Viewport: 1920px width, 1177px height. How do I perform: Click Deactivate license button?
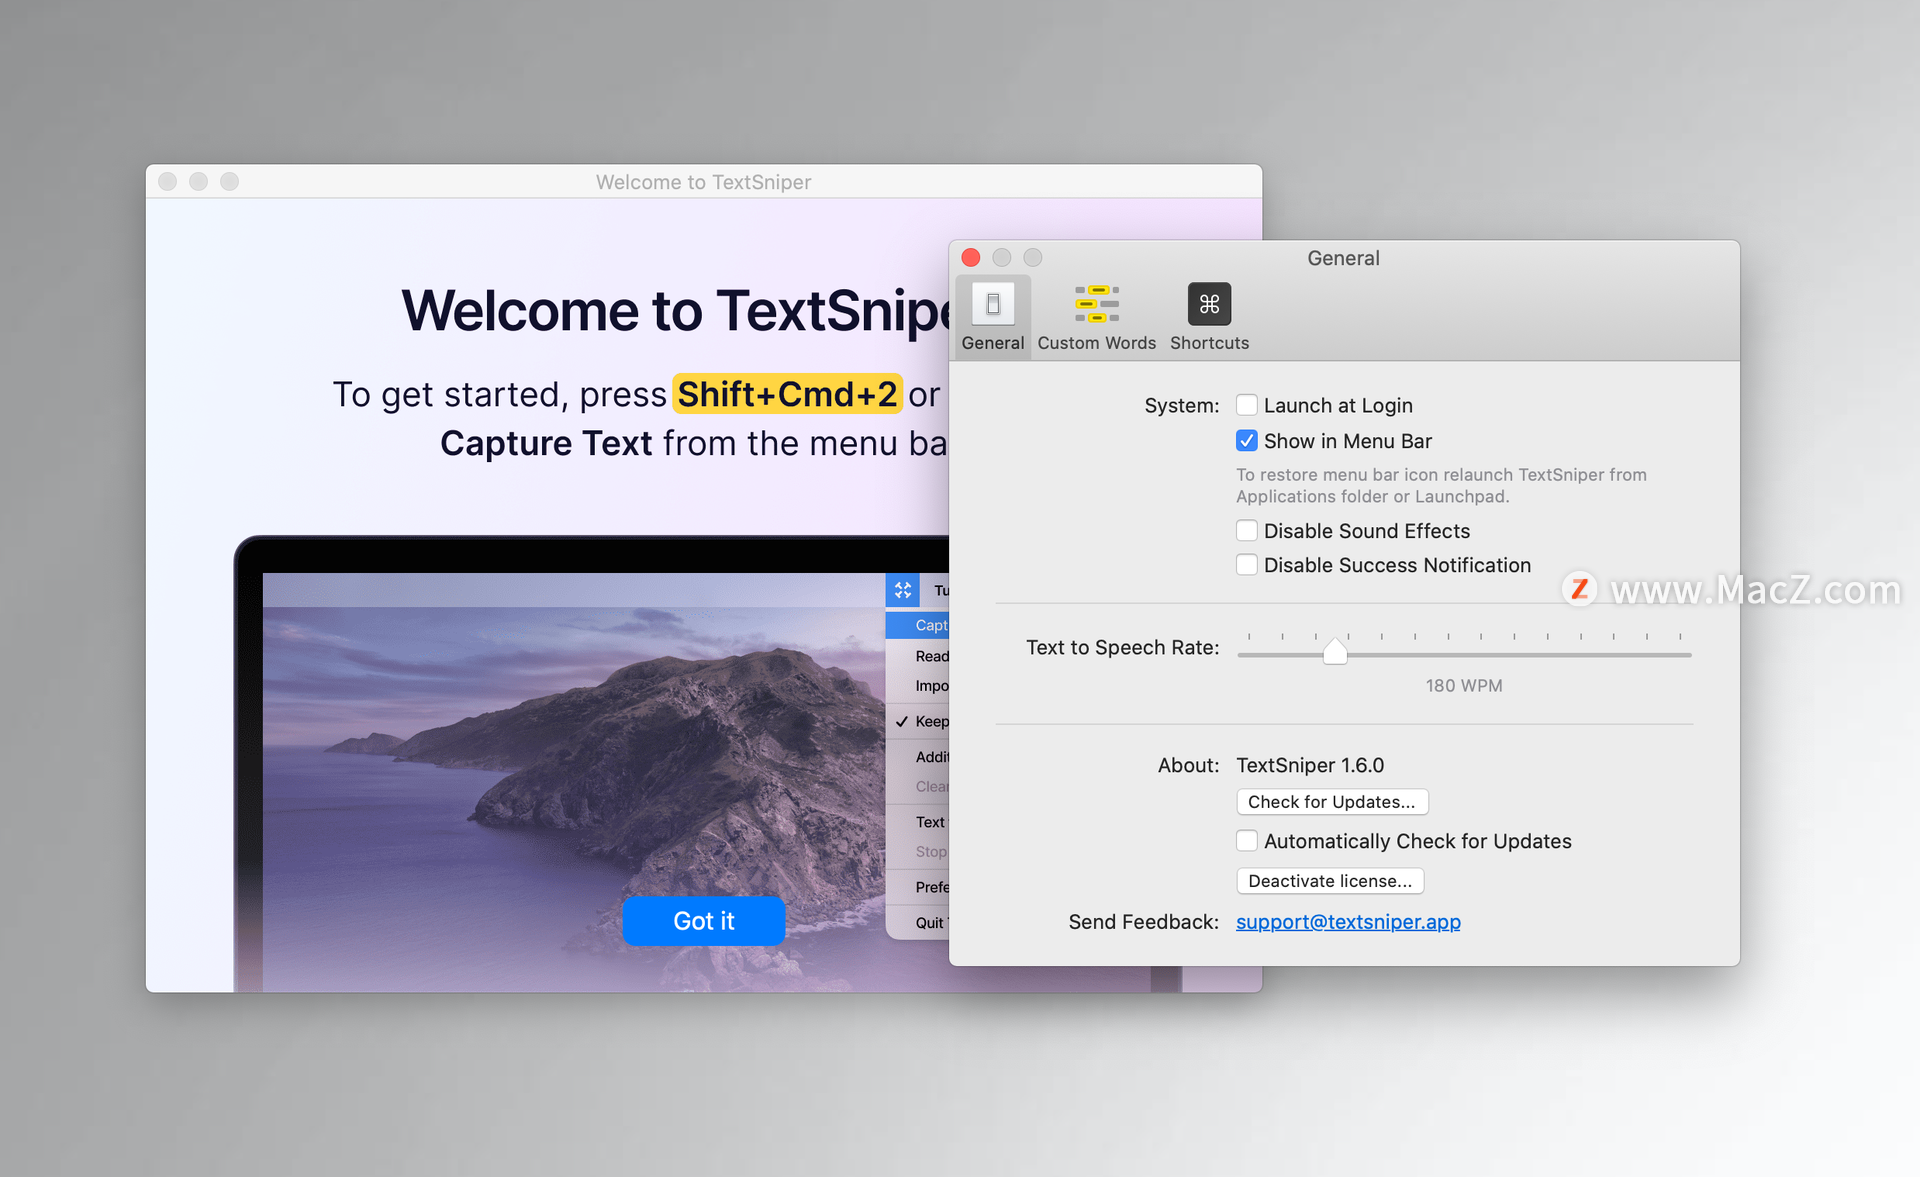coord(1330,881)
